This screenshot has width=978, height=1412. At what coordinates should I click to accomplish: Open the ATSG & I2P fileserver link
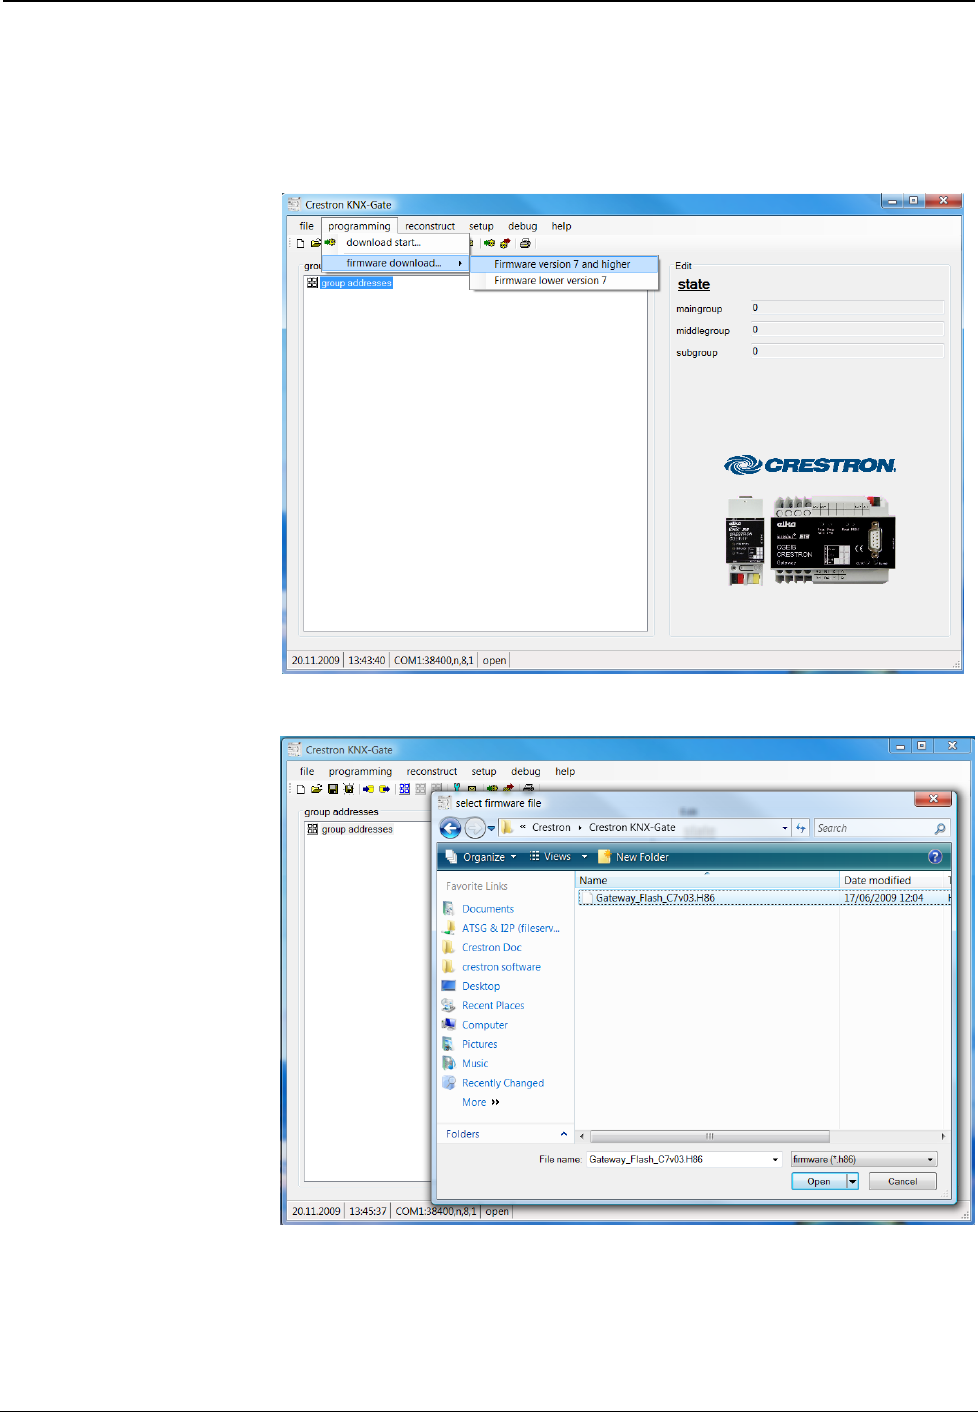pyautogui.click(x=510, y=928)
